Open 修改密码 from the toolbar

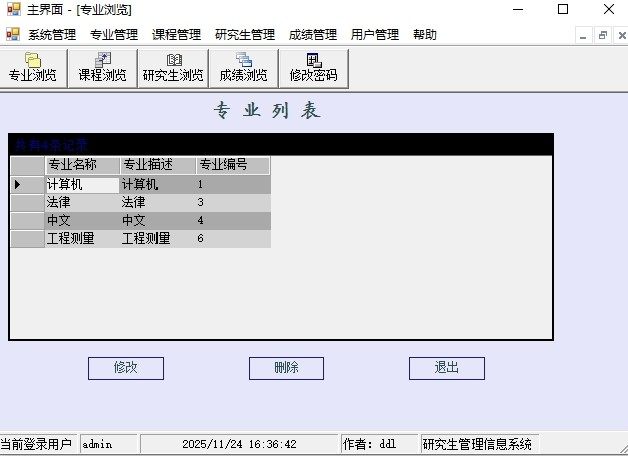(314, 68)
